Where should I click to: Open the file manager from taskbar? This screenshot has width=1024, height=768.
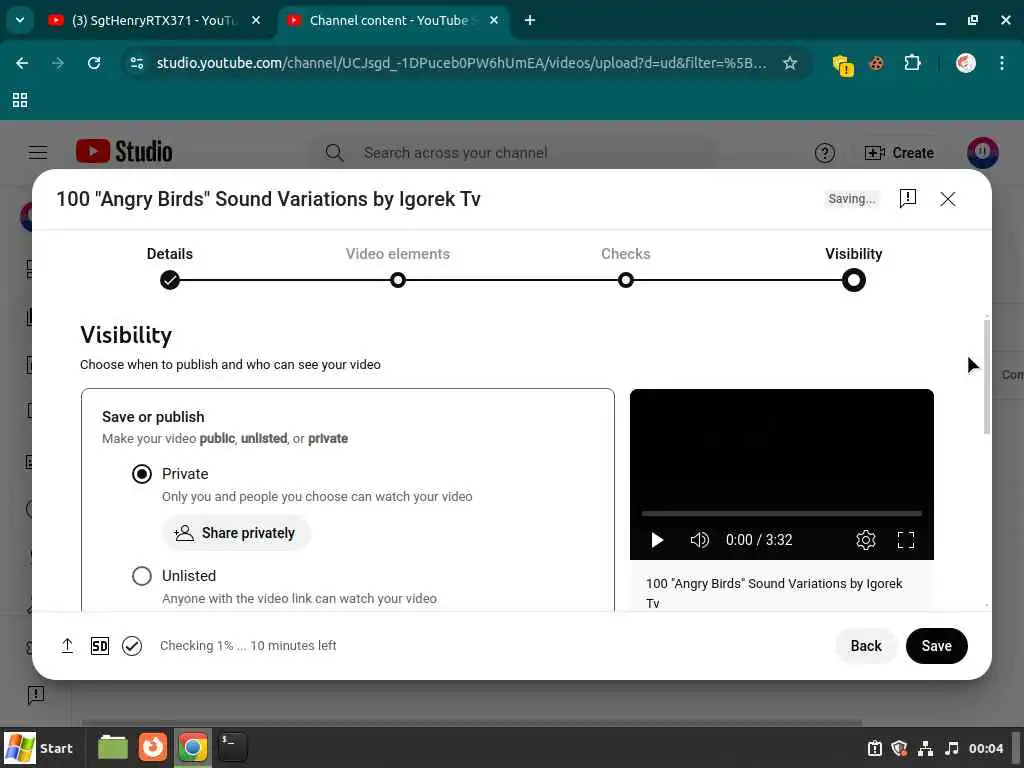(113, 748)
